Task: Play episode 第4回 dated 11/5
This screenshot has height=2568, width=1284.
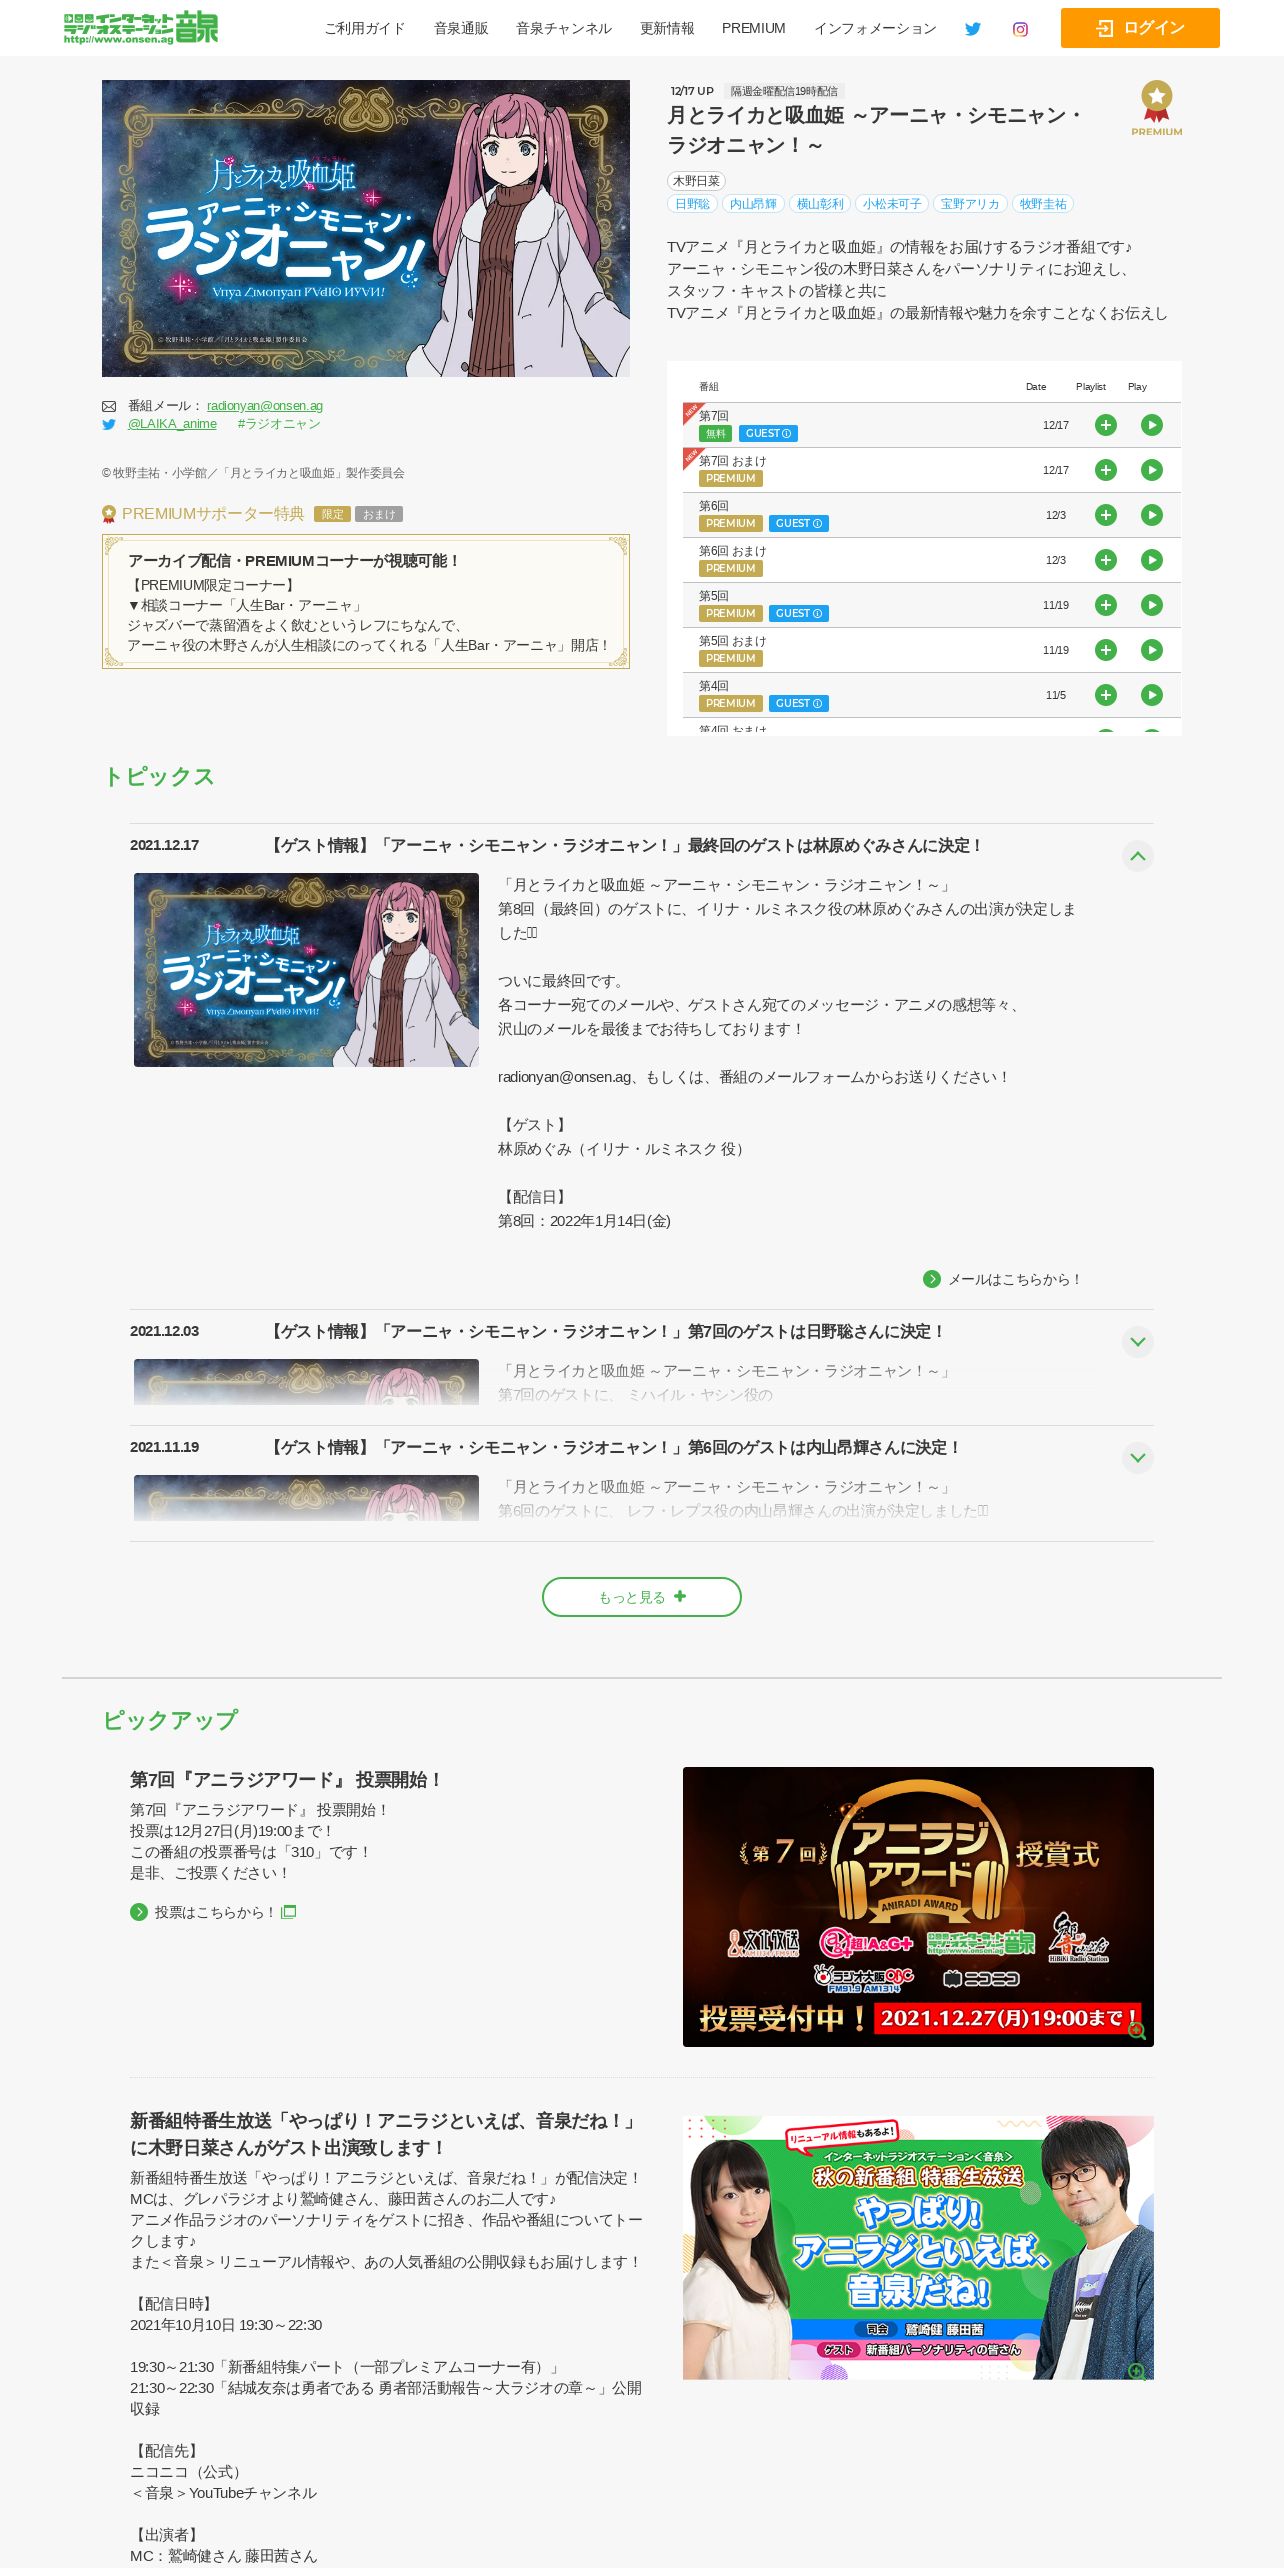Action: point(1152,695)
